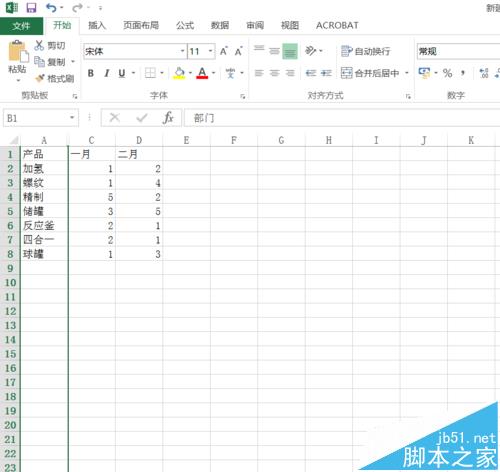Select the Cut scissors icon
The height and width of the screenshot is (472, 500).
pos(39,45)
